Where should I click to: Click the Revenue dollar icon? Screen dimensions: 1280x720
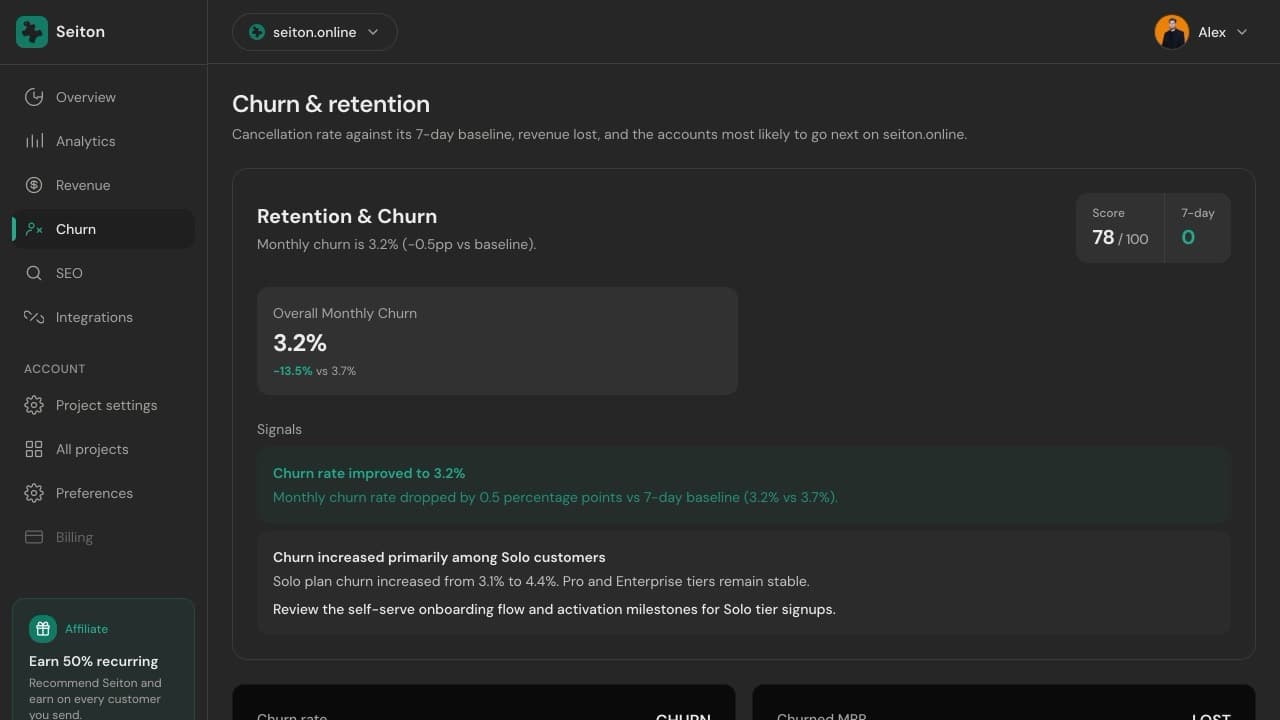click(x=34, y=185)
